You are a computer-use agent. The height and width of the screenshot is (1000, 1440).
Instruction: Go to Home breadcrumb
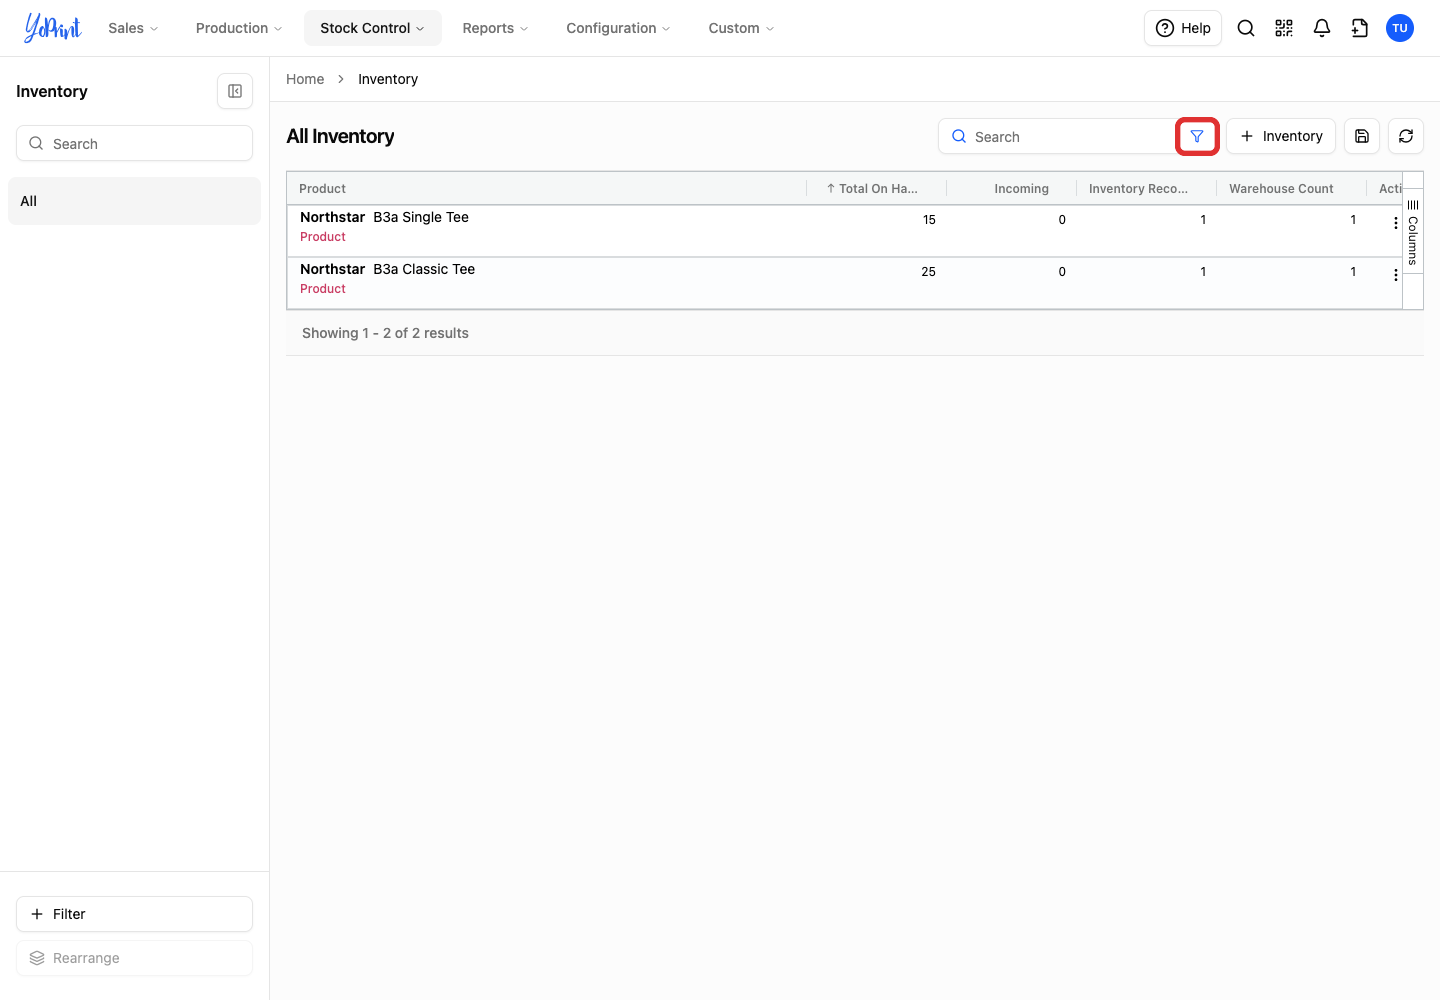point(305,79)
